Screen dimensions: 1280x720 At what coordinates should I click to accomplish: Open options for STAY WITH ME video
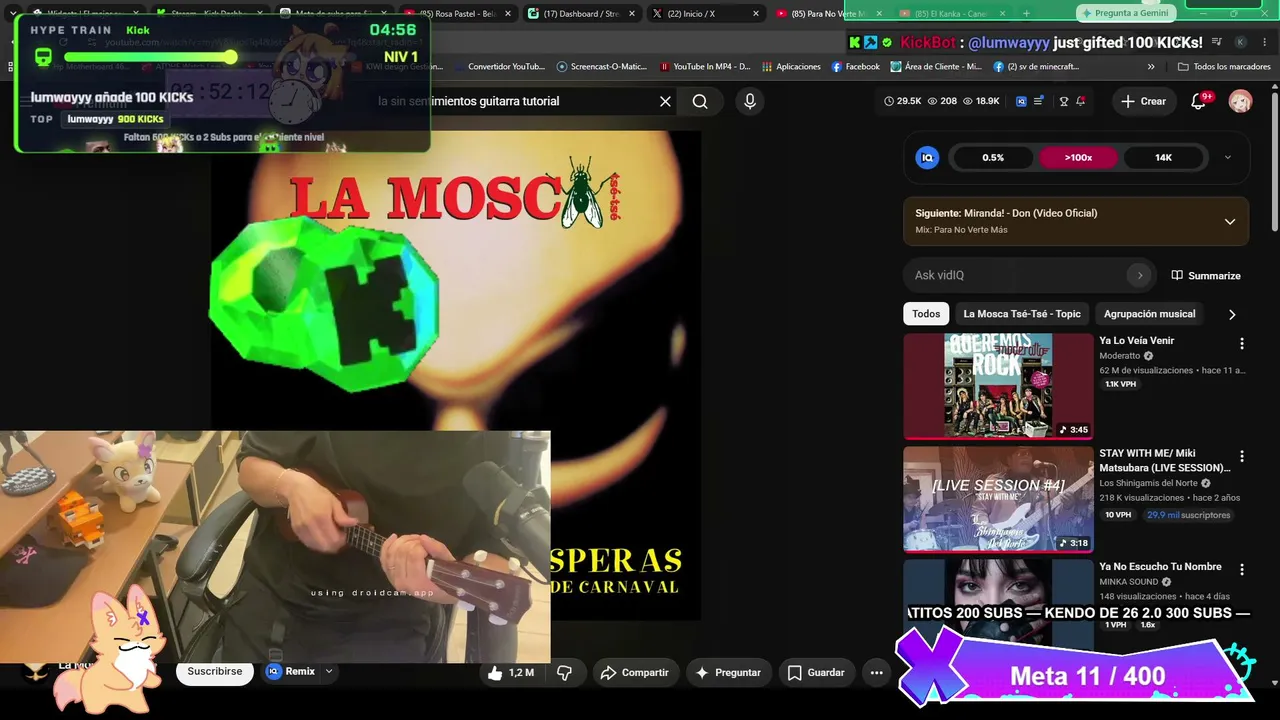tap(1242, 457)
